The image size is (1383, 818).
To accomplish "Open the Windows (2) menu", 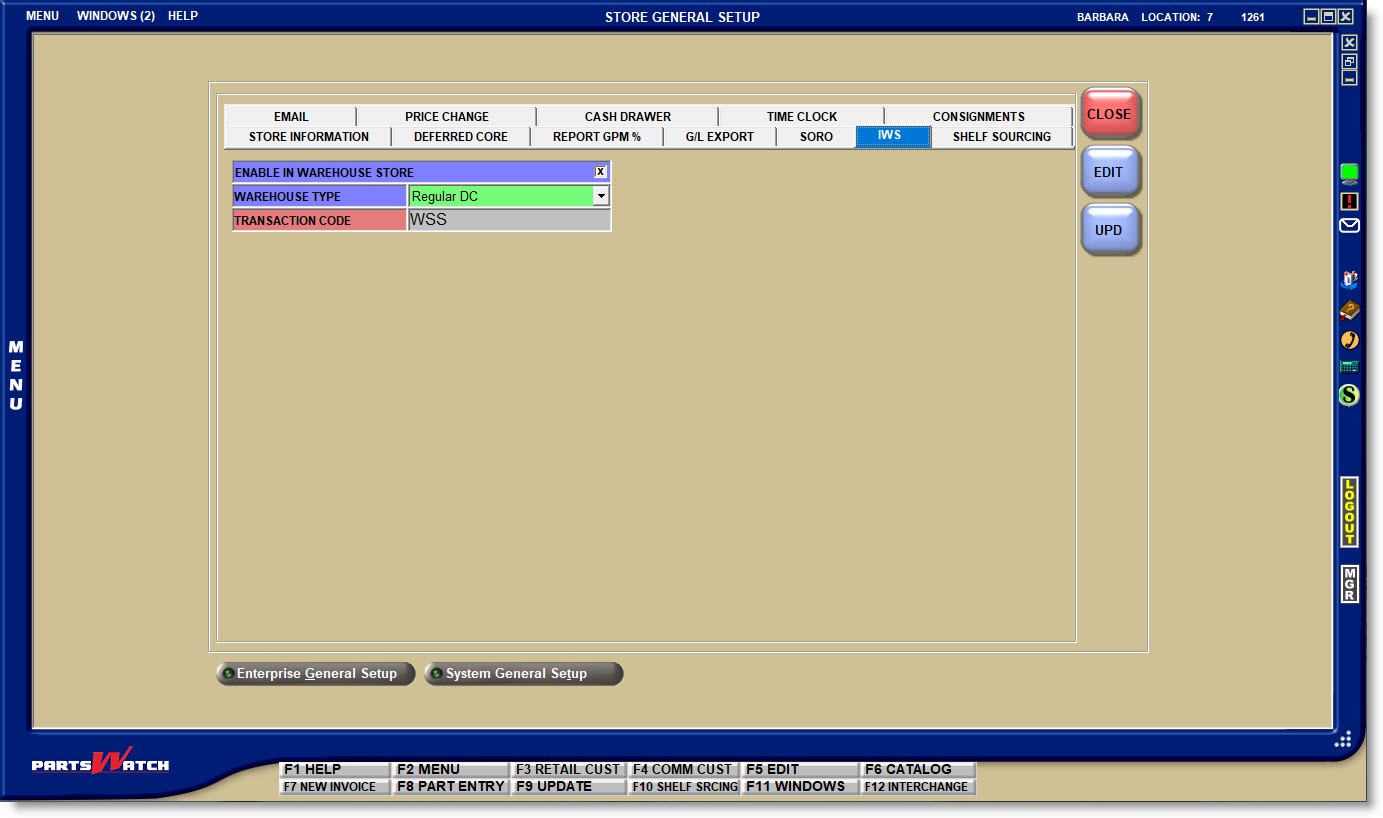I will point(113,15).
